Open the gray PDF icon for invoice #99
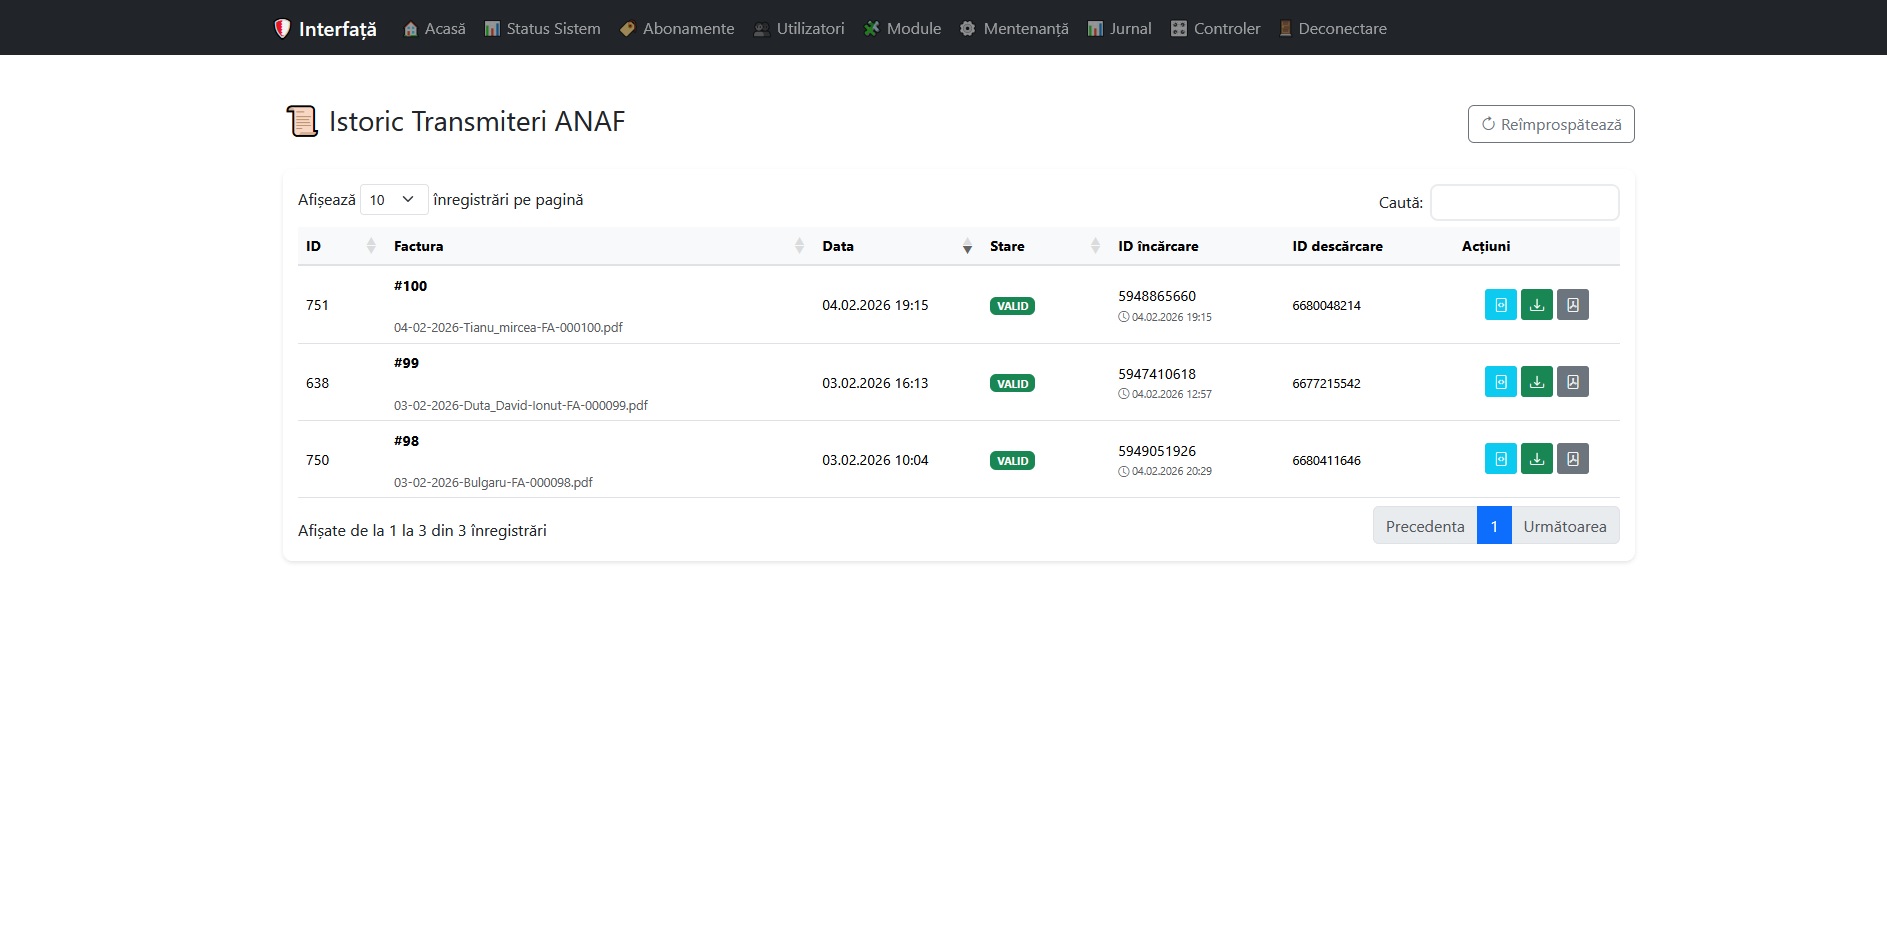 (1572, 382)
